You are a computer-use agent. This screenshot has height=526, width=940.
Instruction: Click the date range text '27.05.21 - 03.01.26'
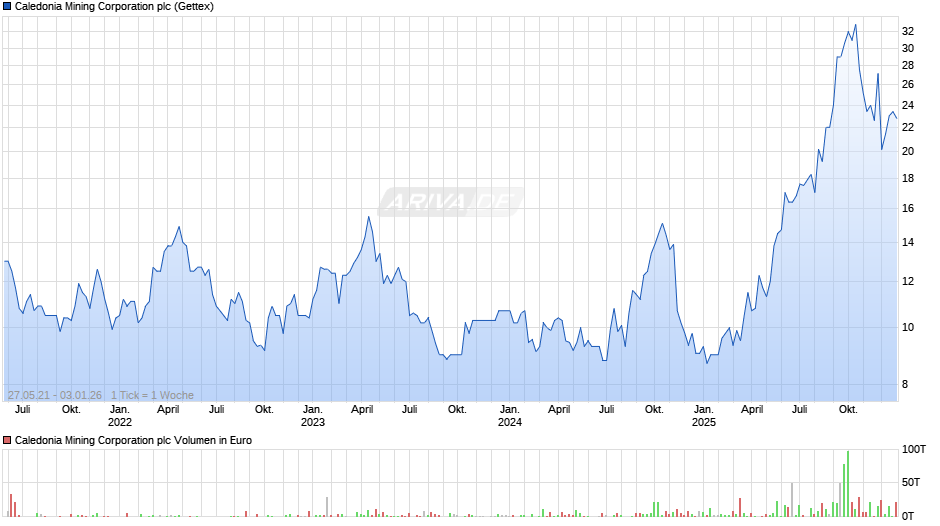[x=55, y=395]
